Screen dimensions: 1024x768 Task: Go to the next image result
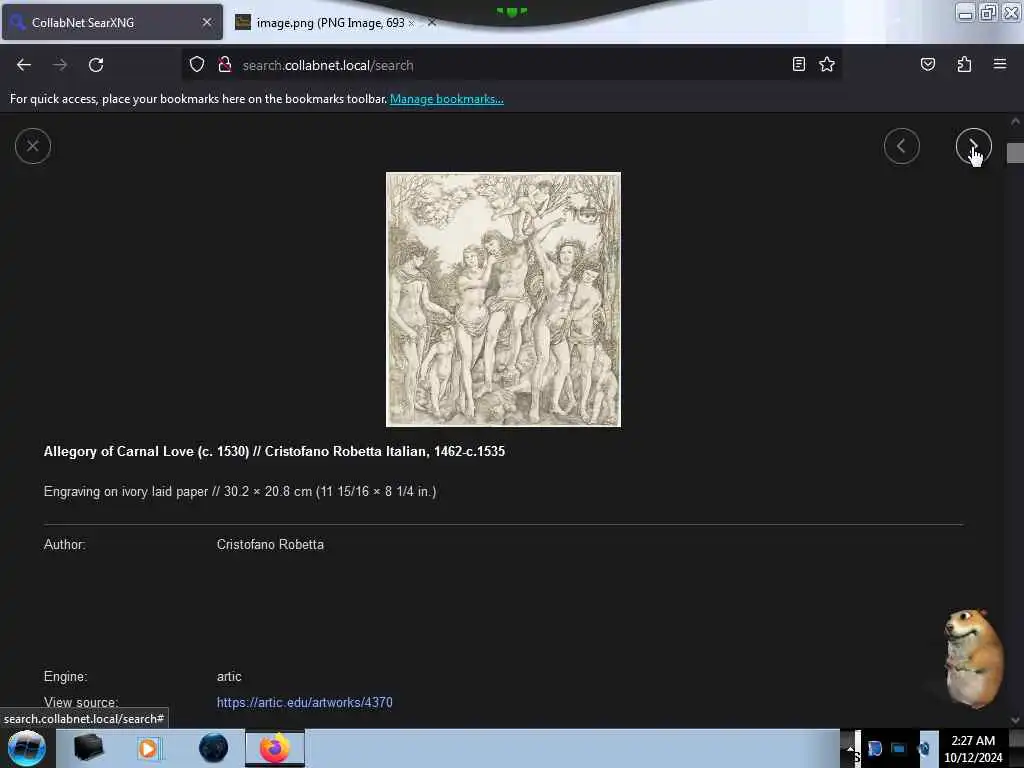973,146
